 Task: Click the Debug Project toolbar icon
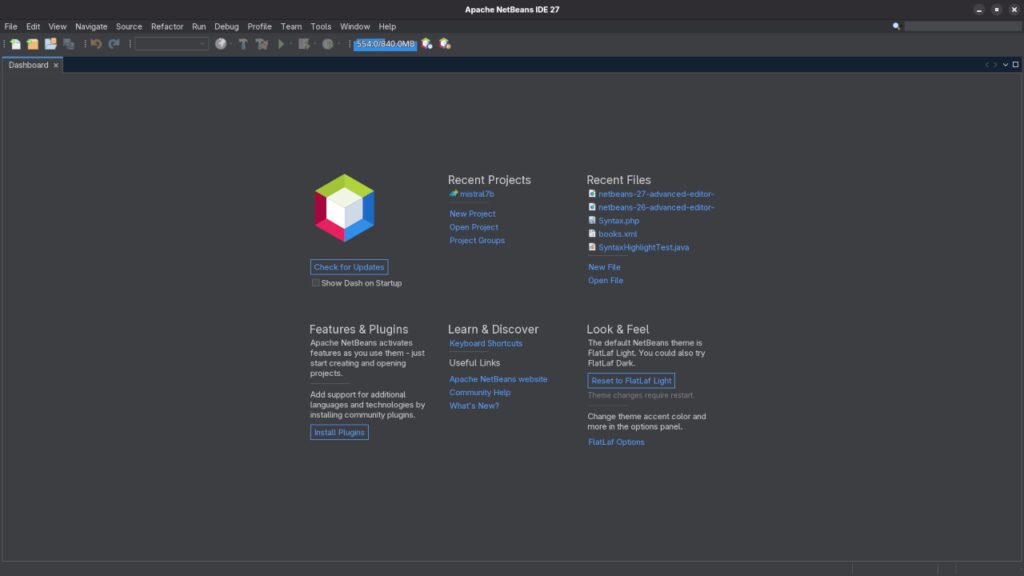(x=305, y=44)
